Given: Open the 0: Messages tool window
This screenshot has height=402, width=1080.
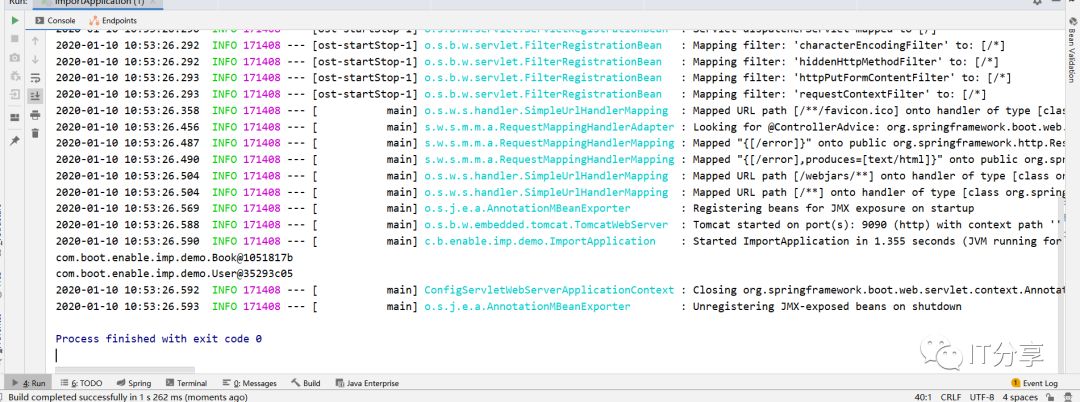Looking at the screenshot, I should (x=249, y=383).
